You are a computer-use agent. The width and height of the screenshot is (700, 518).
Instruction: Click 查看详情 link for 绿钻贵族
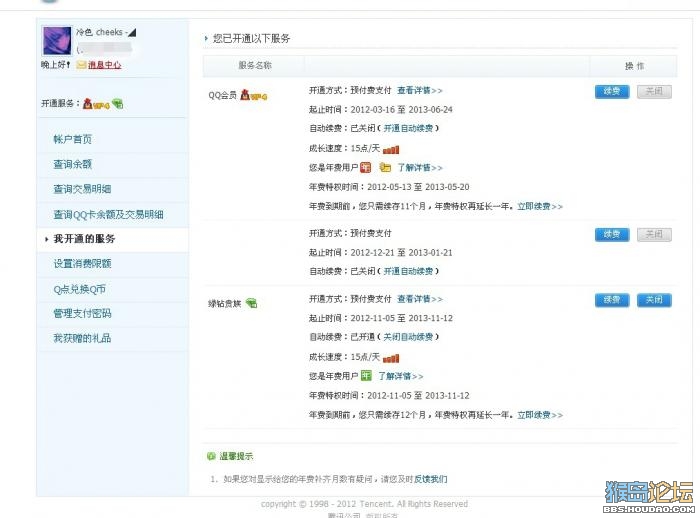click(x=420, y=299)
